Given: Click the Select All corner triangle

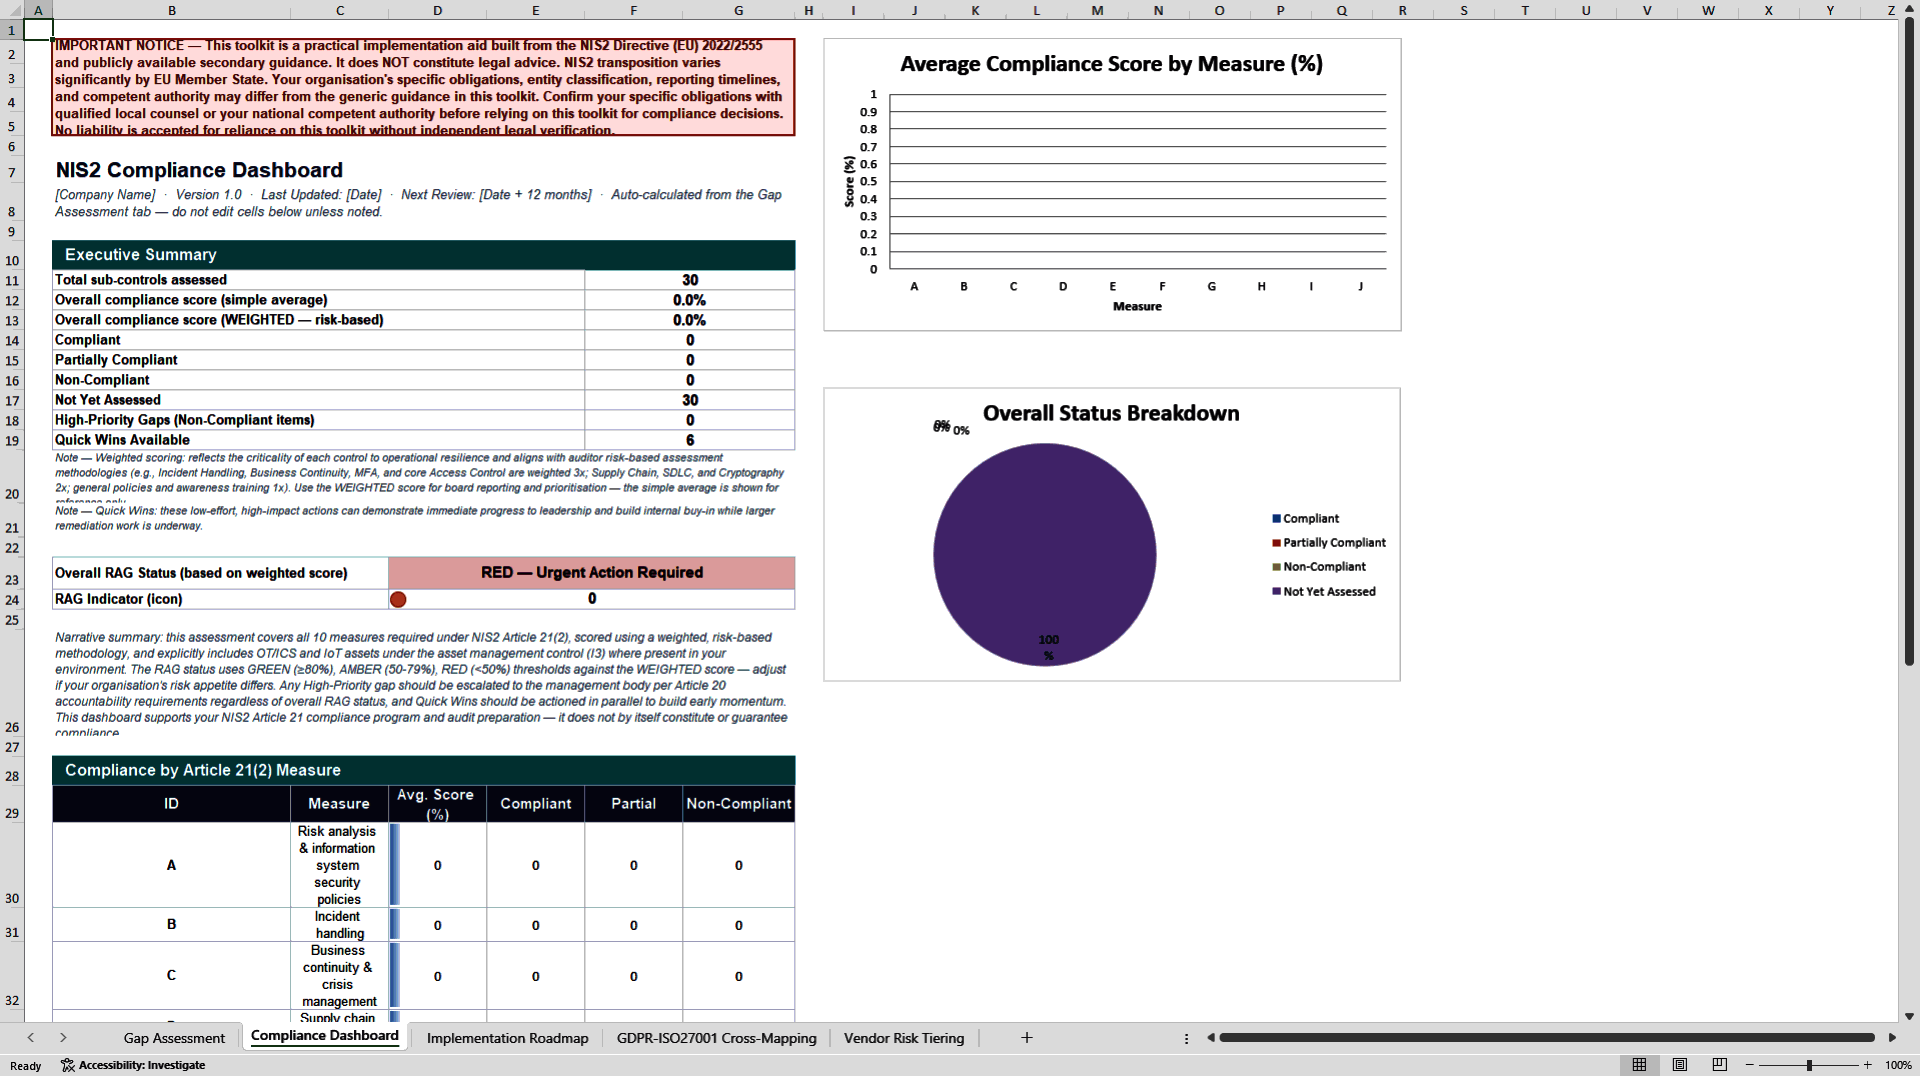Looking at the screenshot, I should [x=14, y=10].
